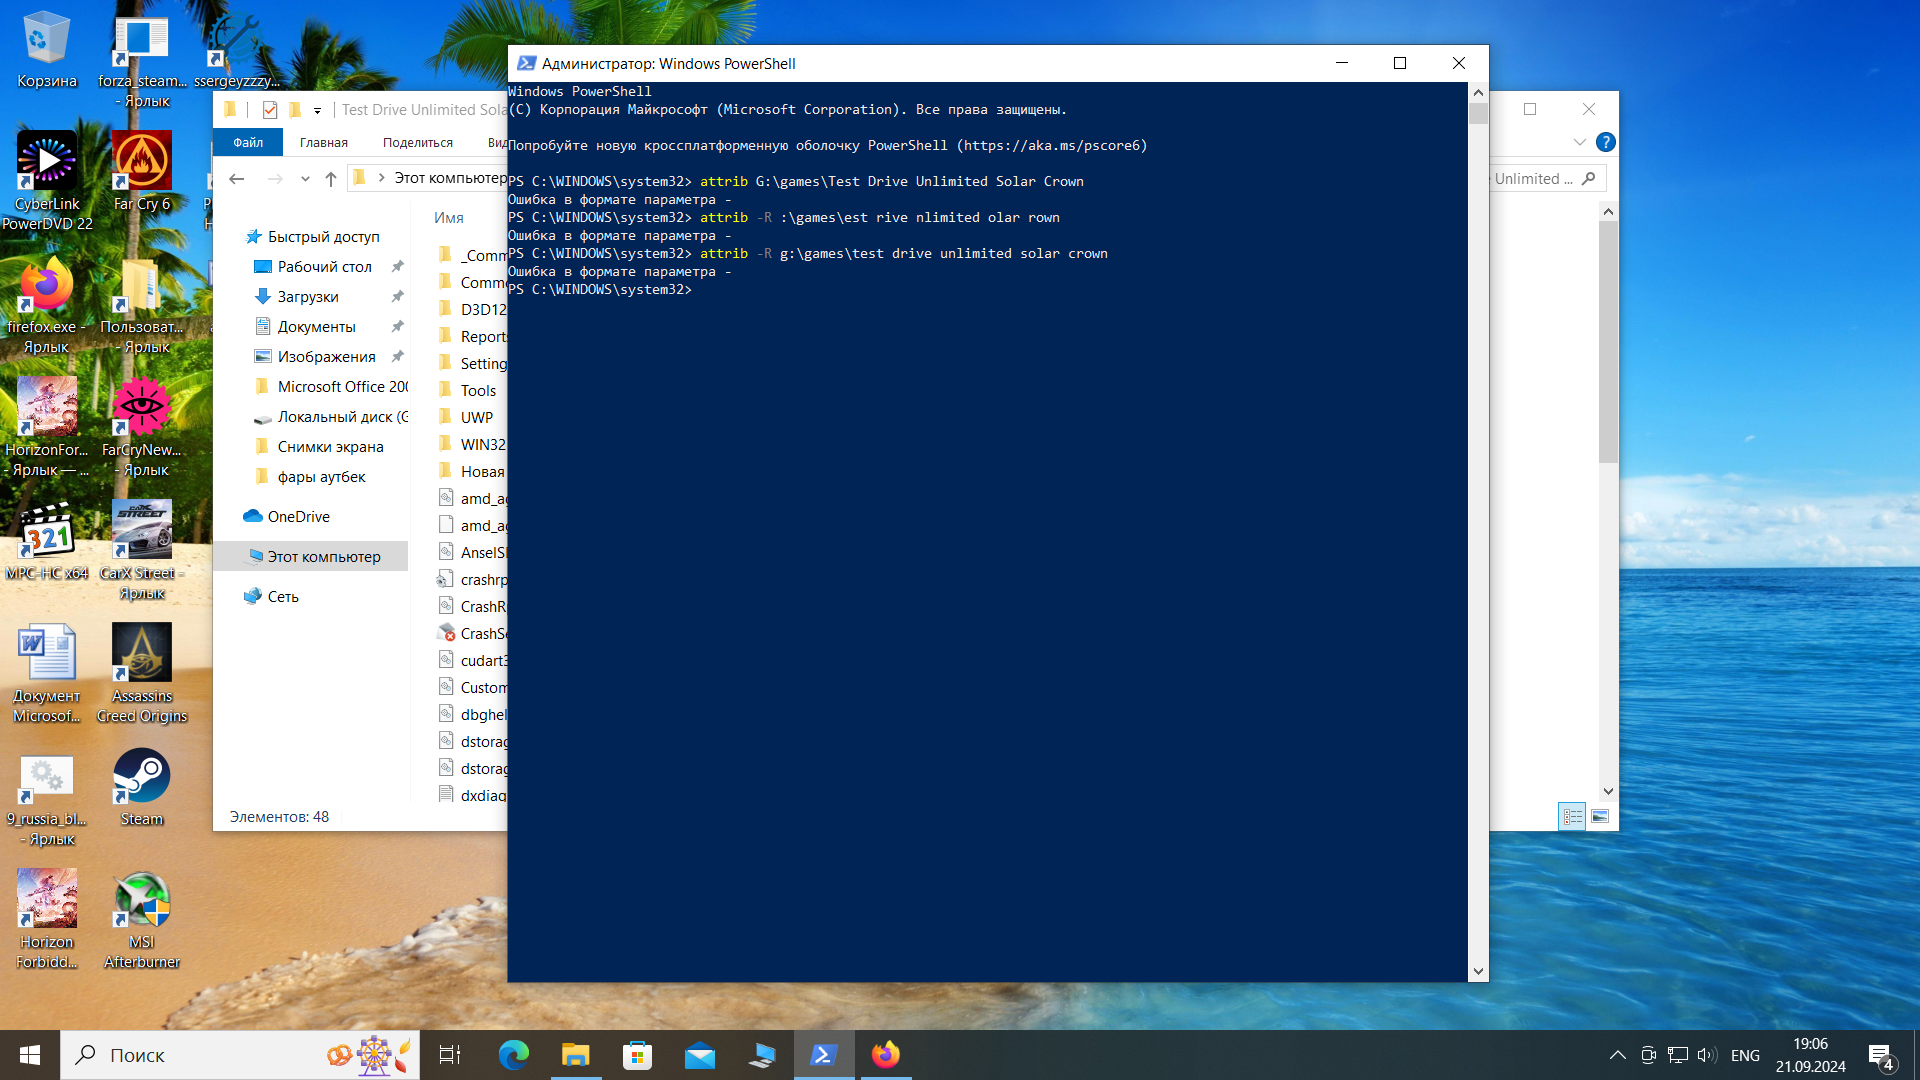Switch to details view in Explorer
Image resolution: width=1920 pixels, height=1080 pixels.
[1572, 817]
